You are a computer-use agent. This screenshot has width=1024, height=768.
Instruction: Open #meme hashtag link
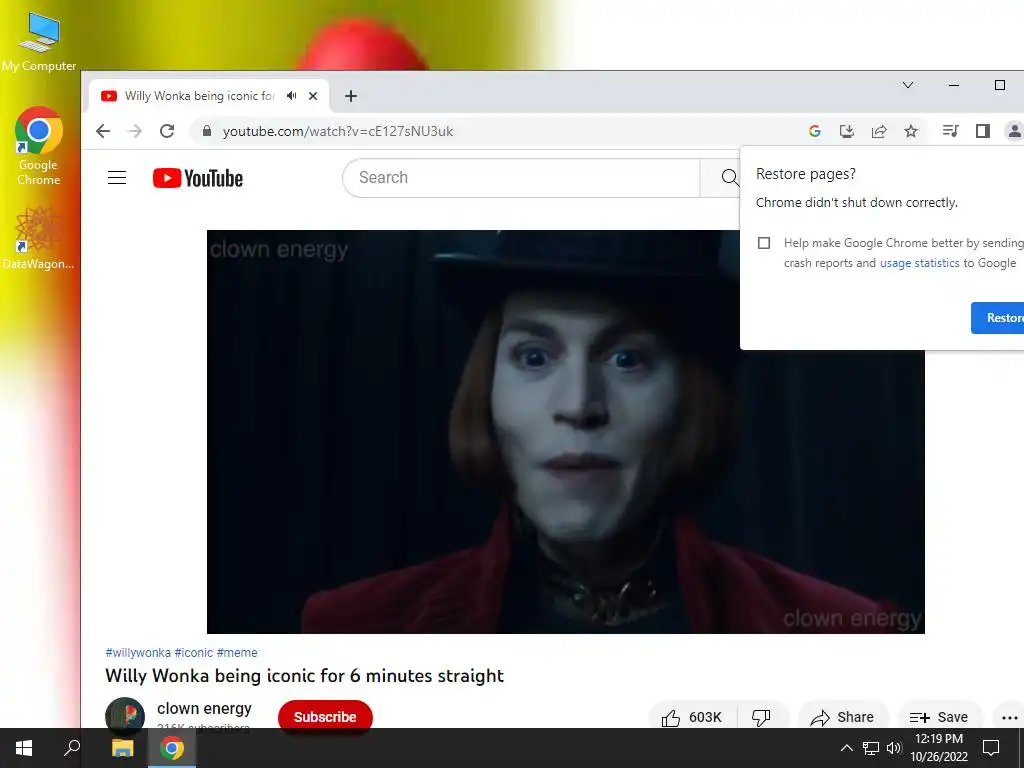(x=237, y=652)
